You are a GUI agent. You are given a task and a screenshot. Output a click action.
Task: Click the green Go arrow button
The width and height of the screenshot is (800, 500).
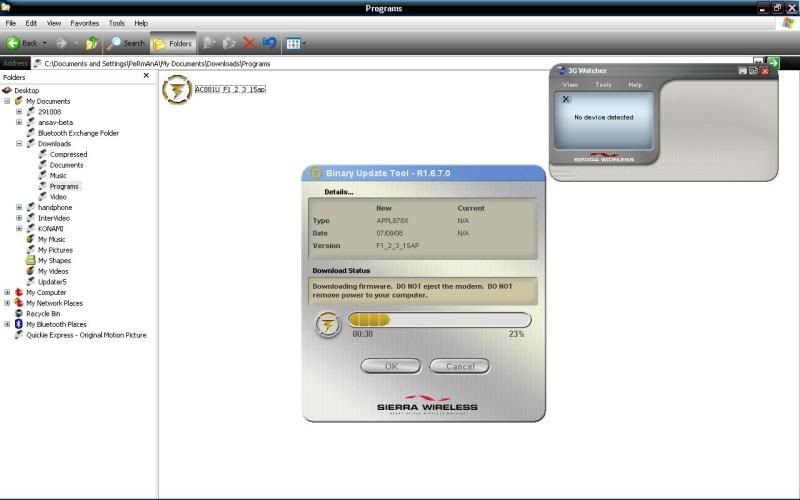773,63
